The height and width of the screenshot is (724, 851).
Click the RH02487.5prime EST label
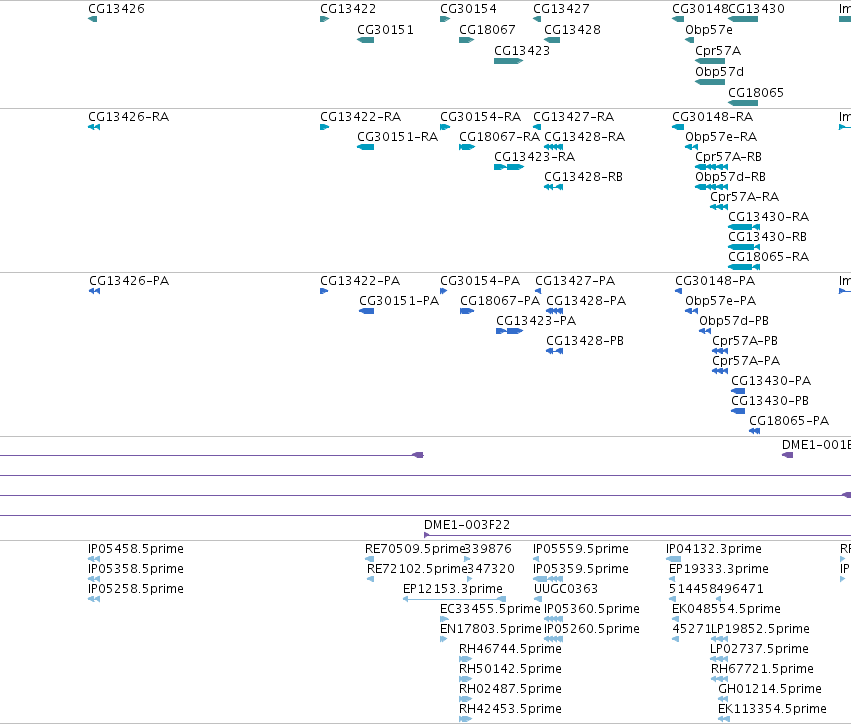[x=510, y=689]
